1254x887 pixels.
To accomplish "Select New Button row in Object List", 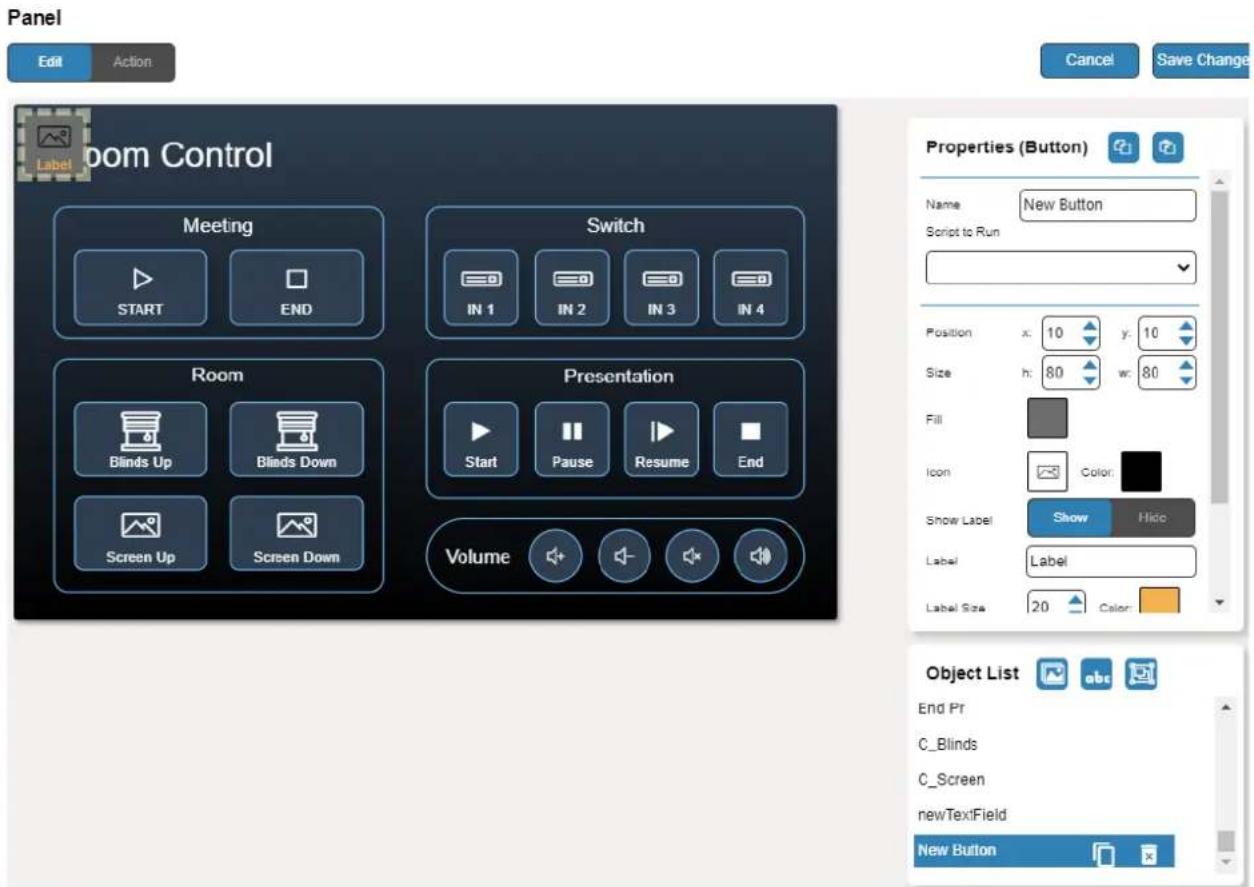I will [x=1044, y=852].
